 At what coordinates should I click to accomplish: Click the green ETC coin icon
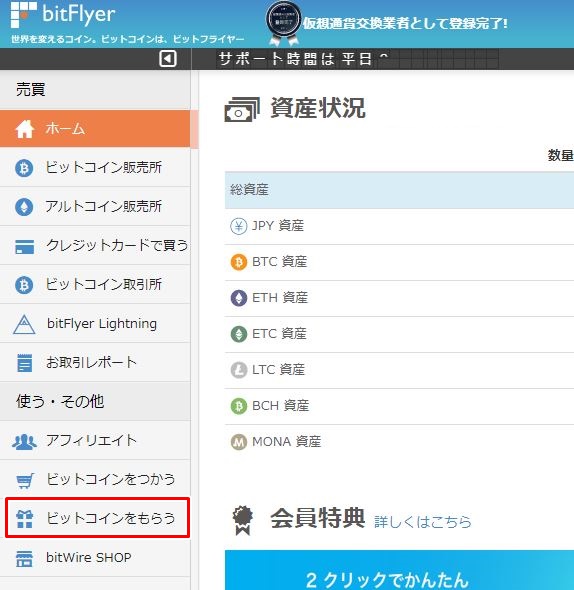coord(239,334)
